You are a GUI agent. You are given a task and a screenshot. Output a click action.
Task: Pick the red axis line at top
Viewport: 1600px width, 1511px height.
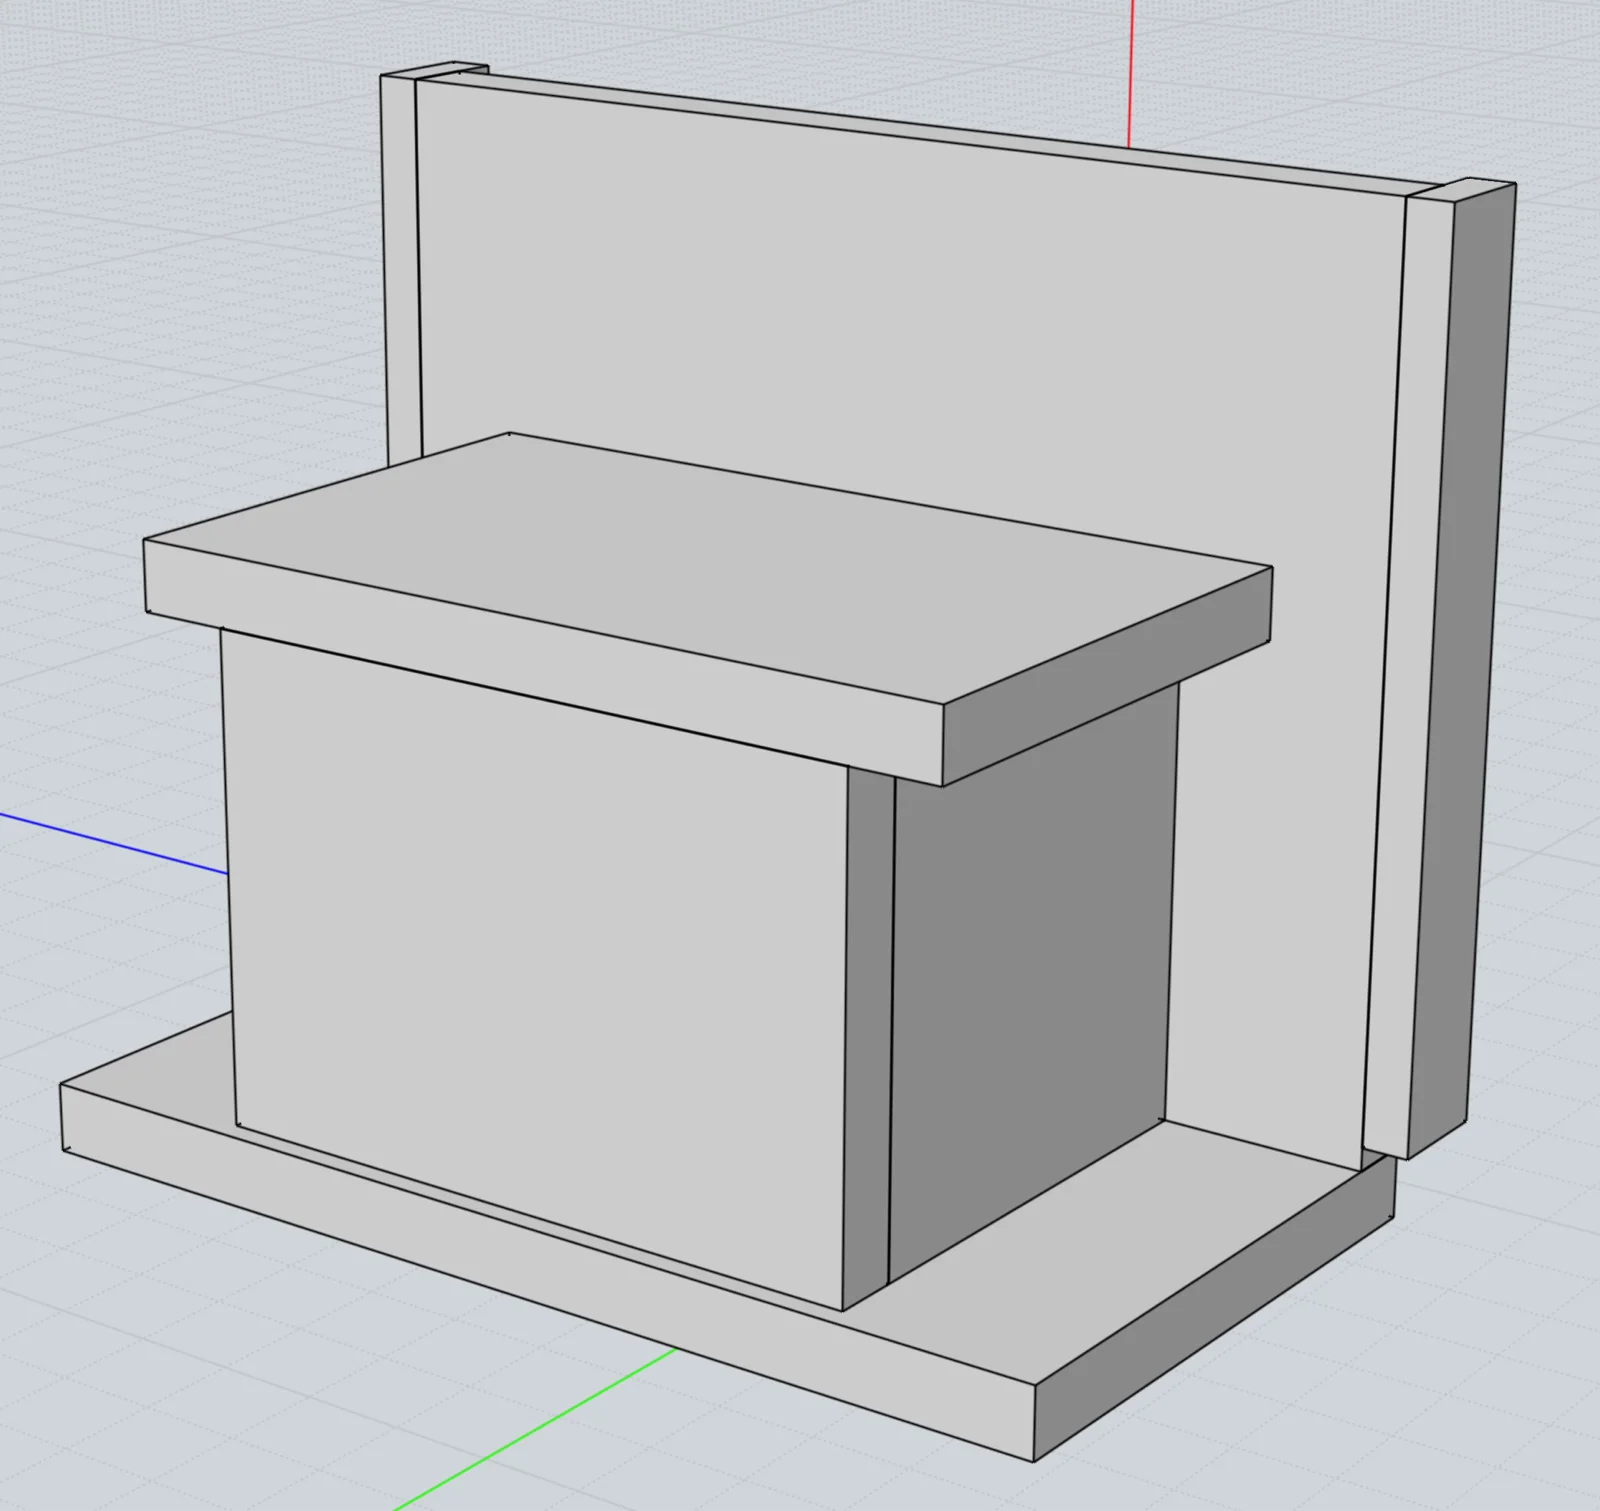click(1131, 74)
